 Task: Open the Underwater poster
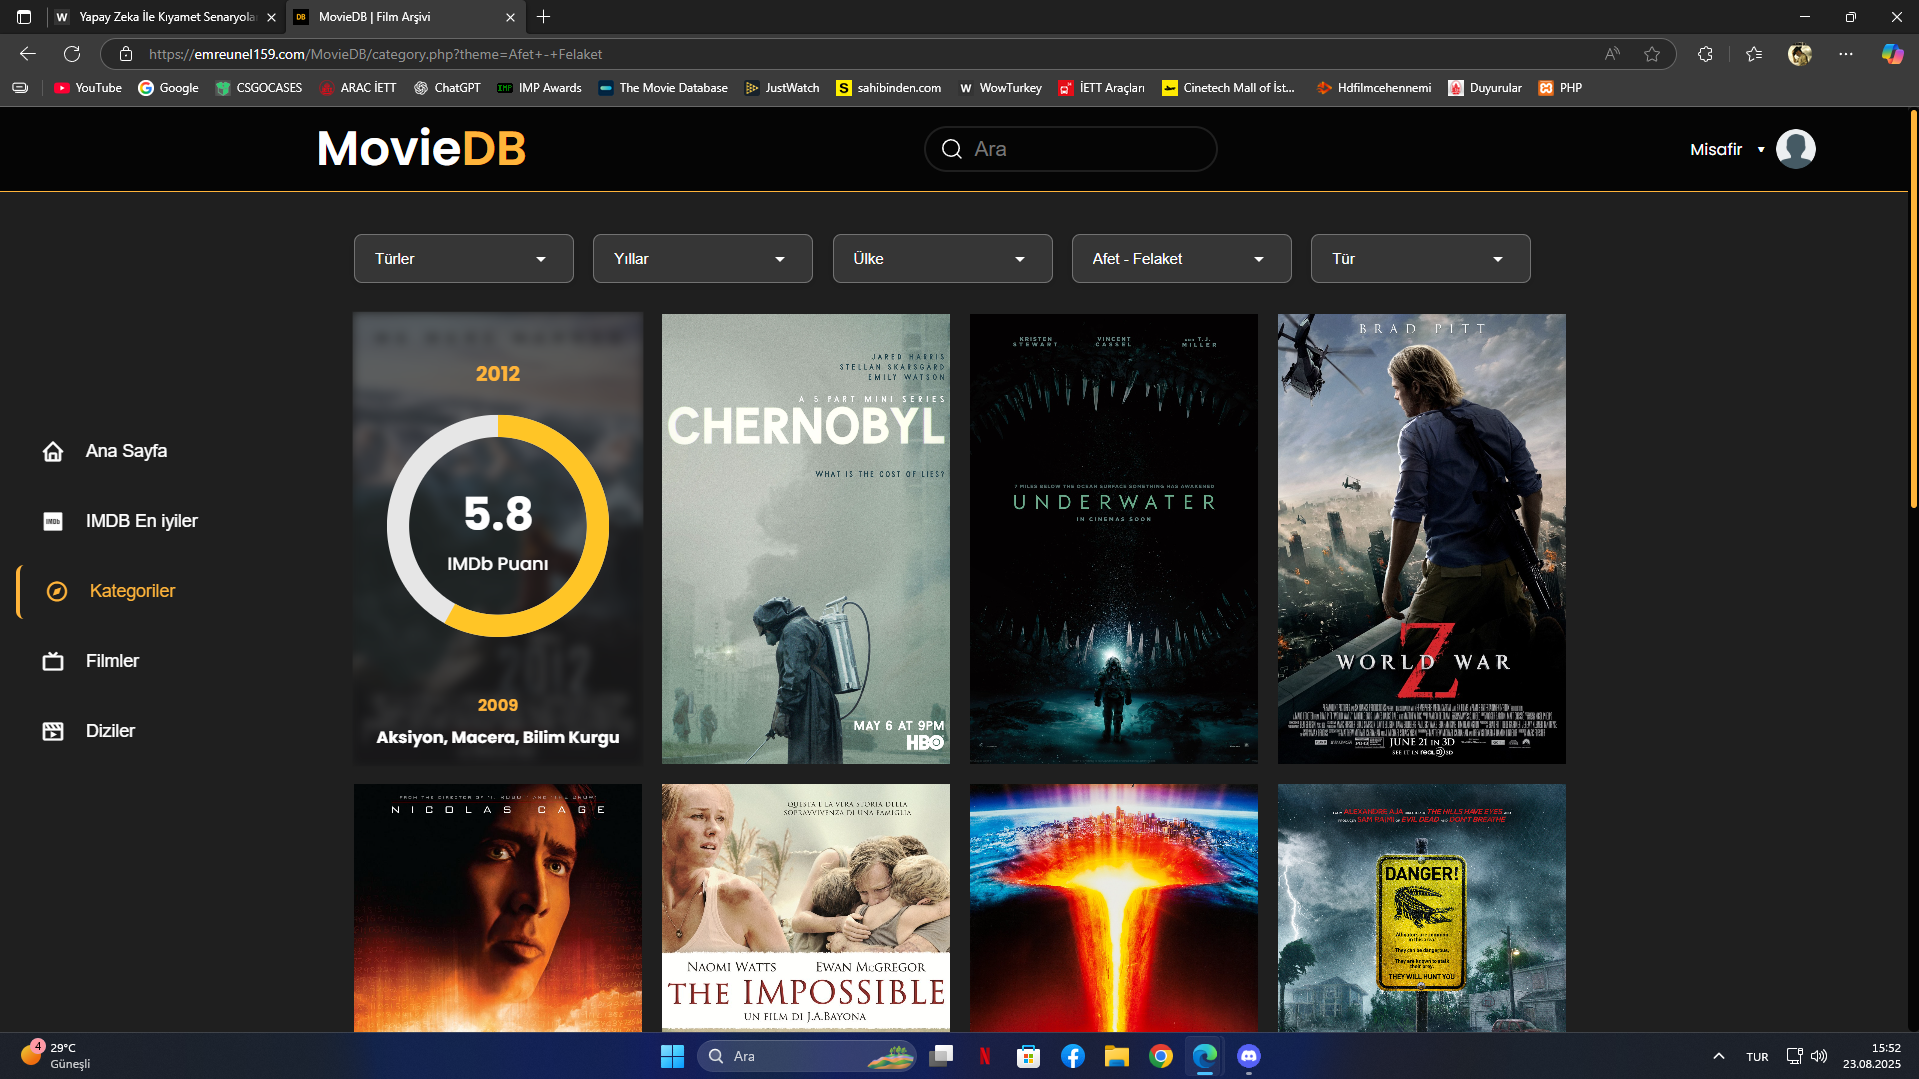click(x=1113, y=539)
